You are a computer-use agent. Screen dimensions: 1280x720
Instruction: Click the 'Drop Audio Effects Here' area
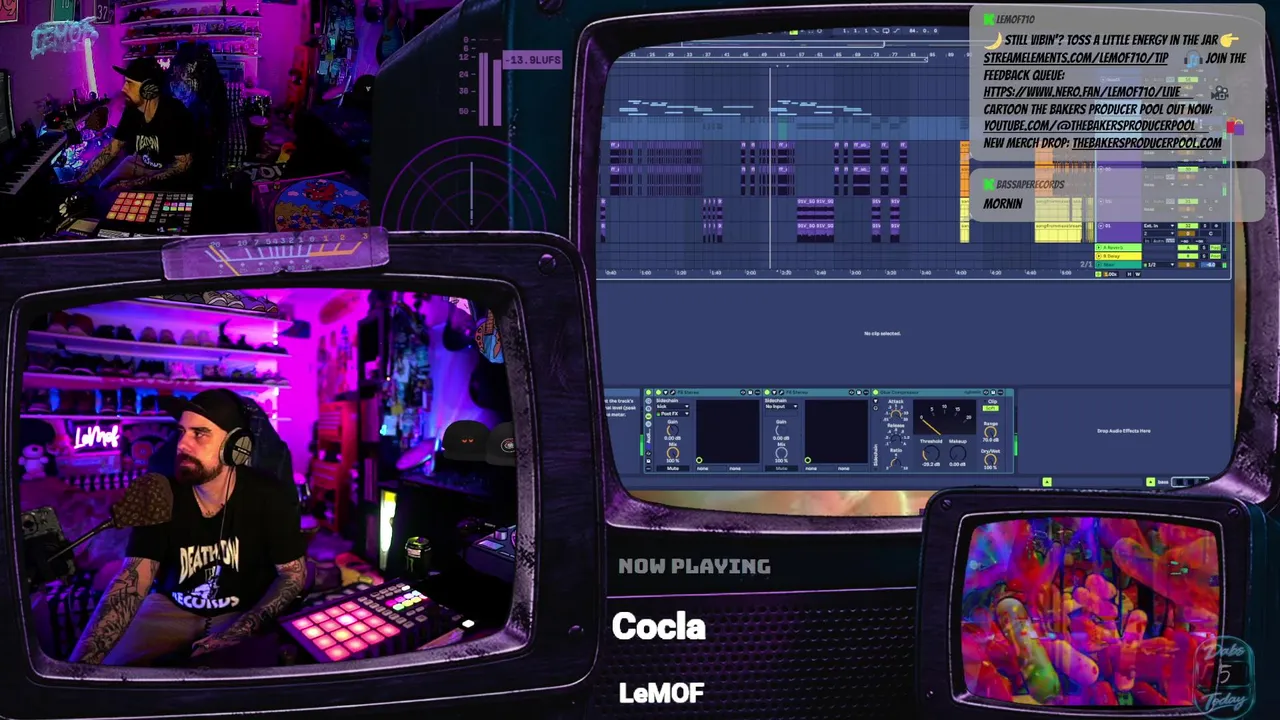pos(1124,431)
